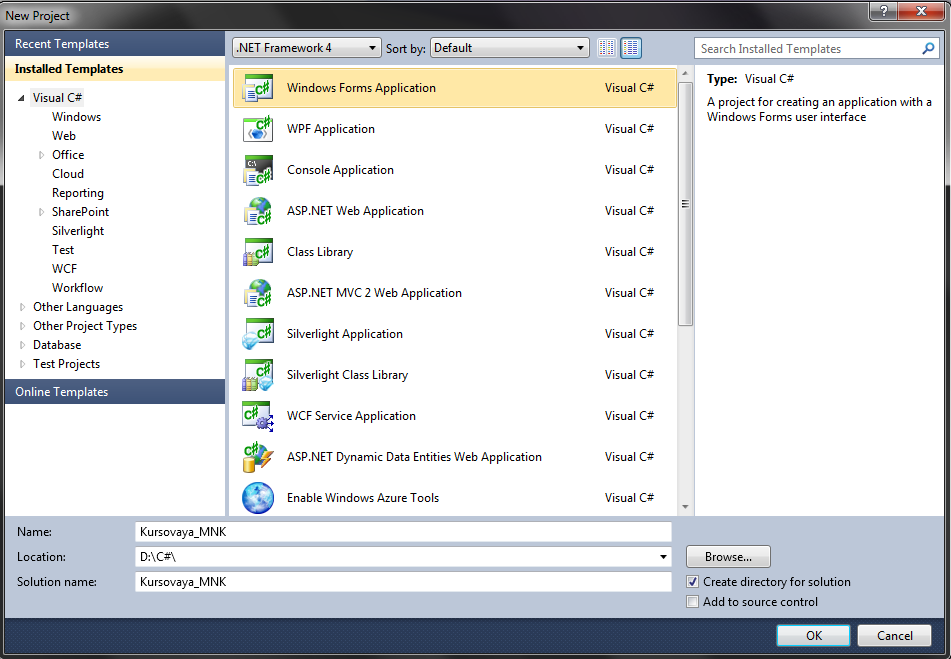The width and height of the screenshot is (951, 659).
Task: Click the Windows Forms Application template icon
Action: click(x=258, y=88)
